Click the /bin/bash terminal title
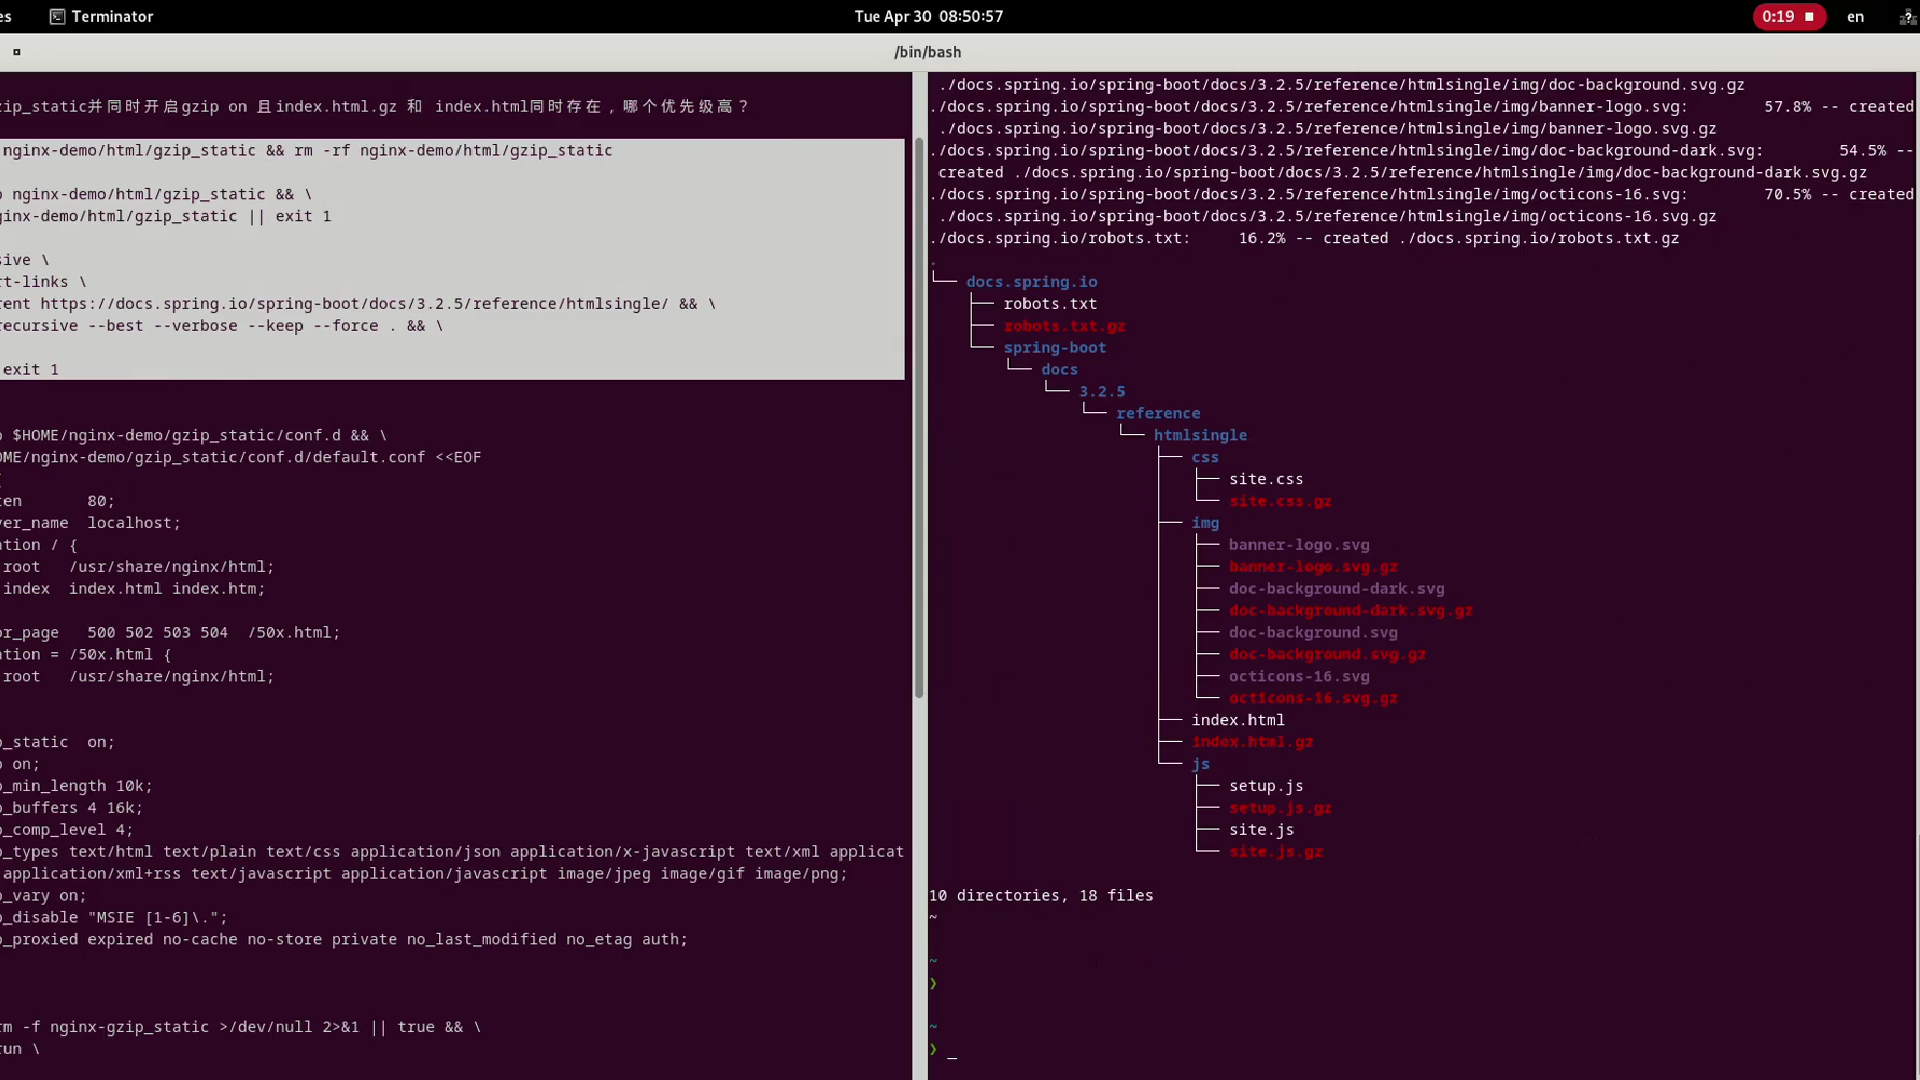Image resolution: width=1920 pixels, height=1080 pixels. [x=927, y=52]
